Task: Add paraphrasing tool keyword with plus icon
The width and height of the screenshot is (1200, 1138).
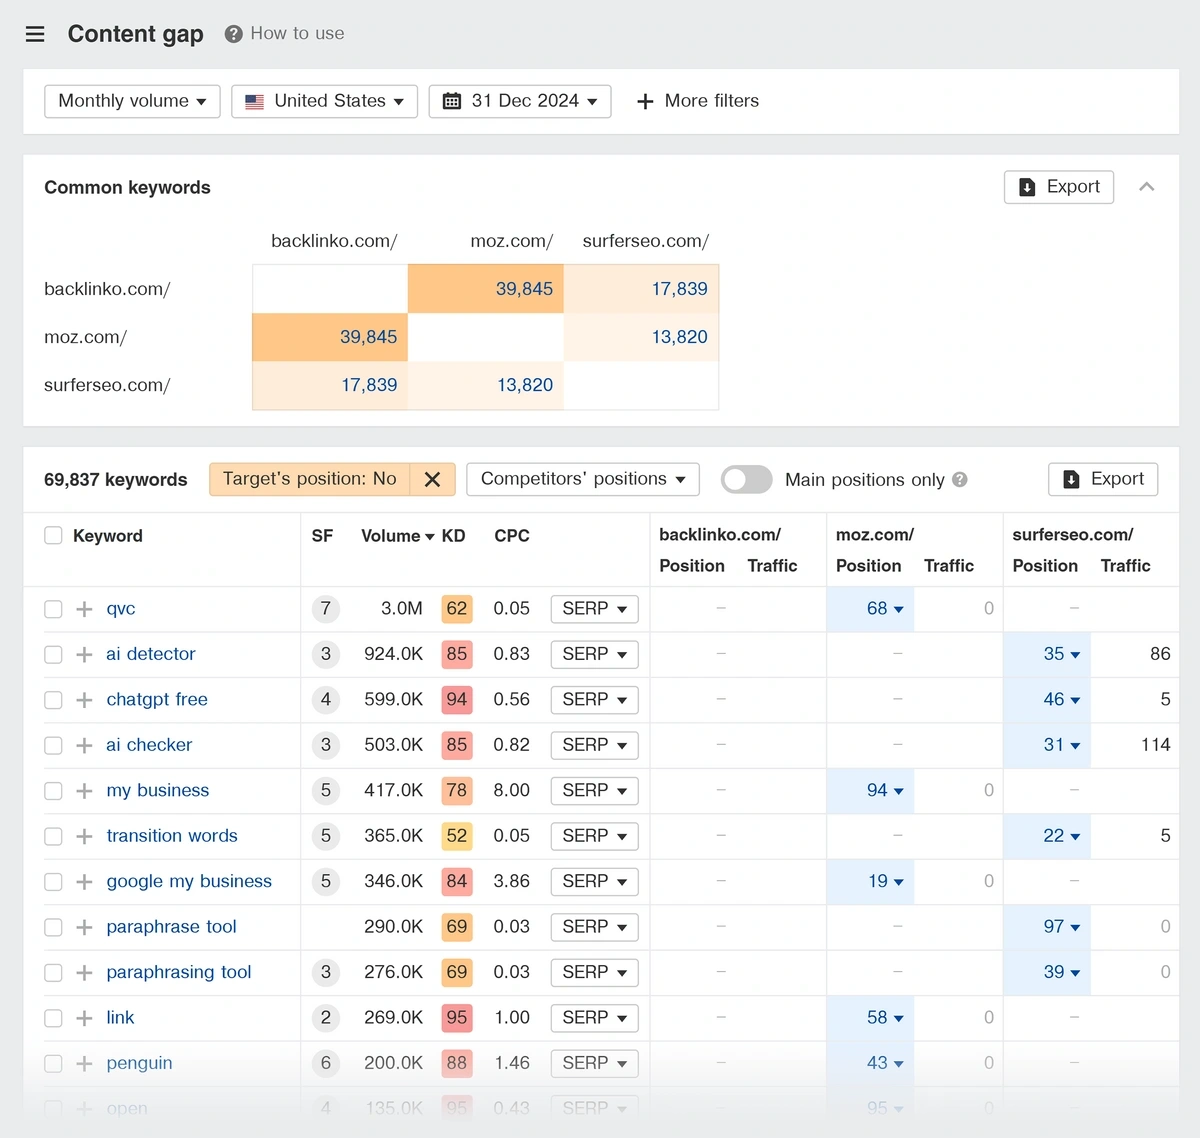Action: coord(84,973)
